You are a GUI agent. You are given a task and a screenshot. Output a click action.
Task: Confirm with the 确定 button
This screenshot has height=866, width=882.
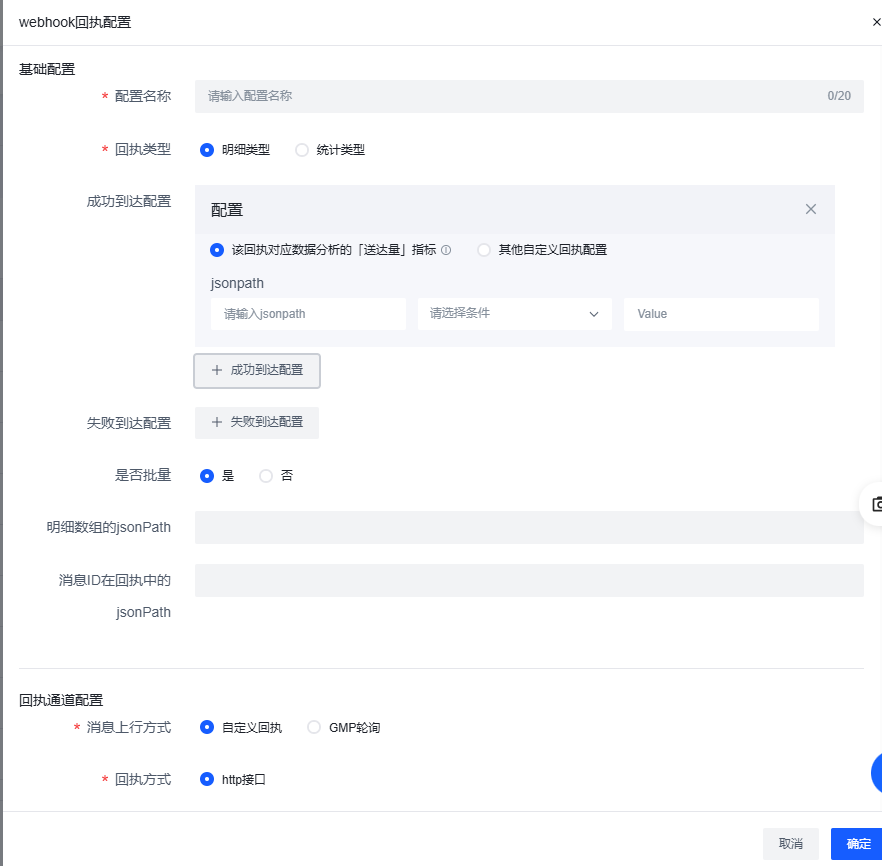[857, 844]
